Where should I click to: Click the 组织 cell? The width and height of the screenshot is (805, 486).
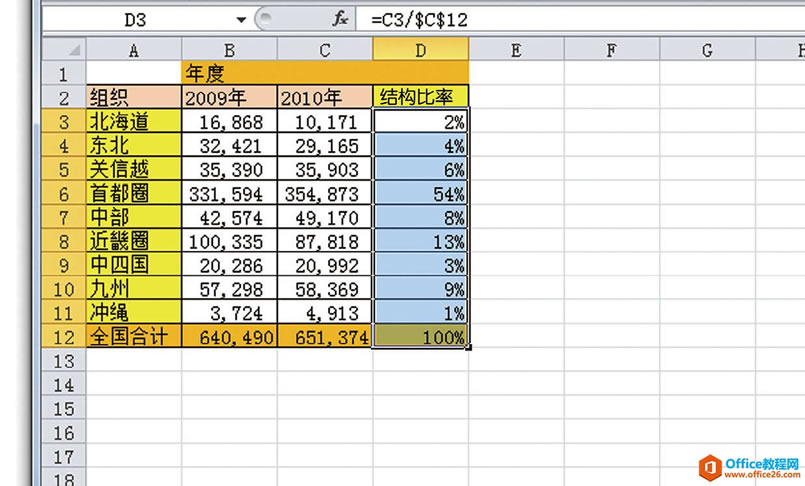click(133, 97)
